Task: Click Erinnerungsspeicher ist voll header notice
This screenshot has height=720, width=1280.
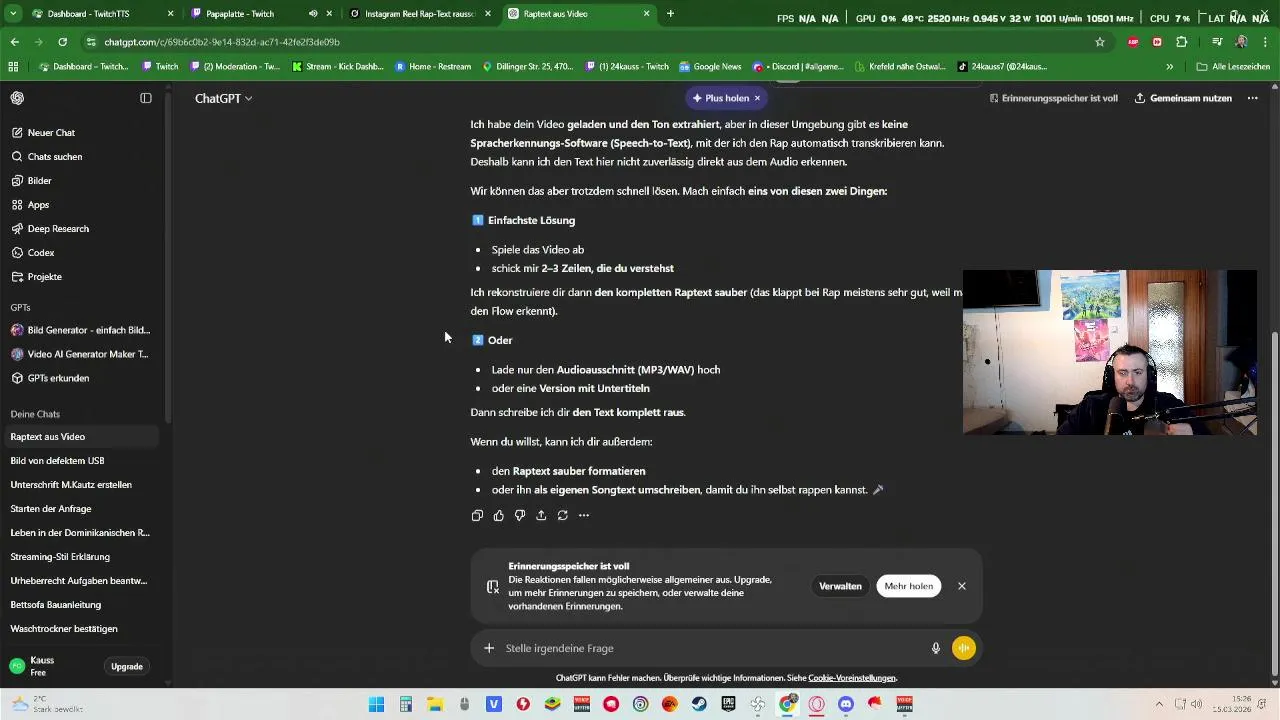Action: [1053, 98]
